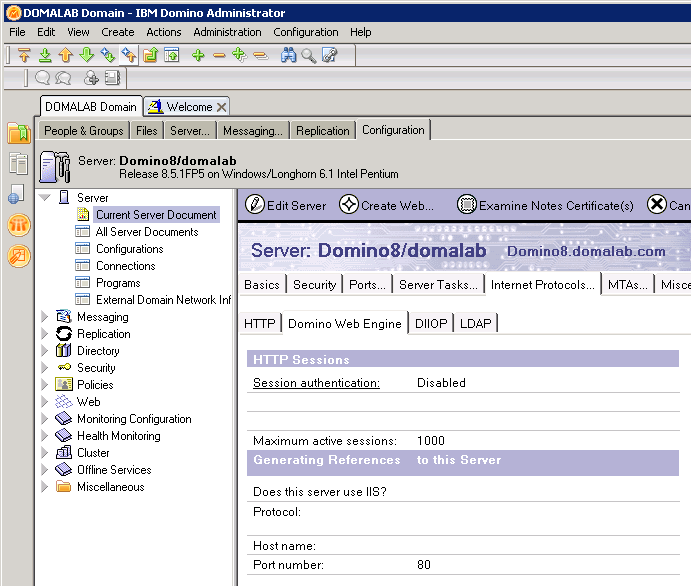Open the Ports... tab
This screenshot has width=691, height=586.
tap(367, 285)
